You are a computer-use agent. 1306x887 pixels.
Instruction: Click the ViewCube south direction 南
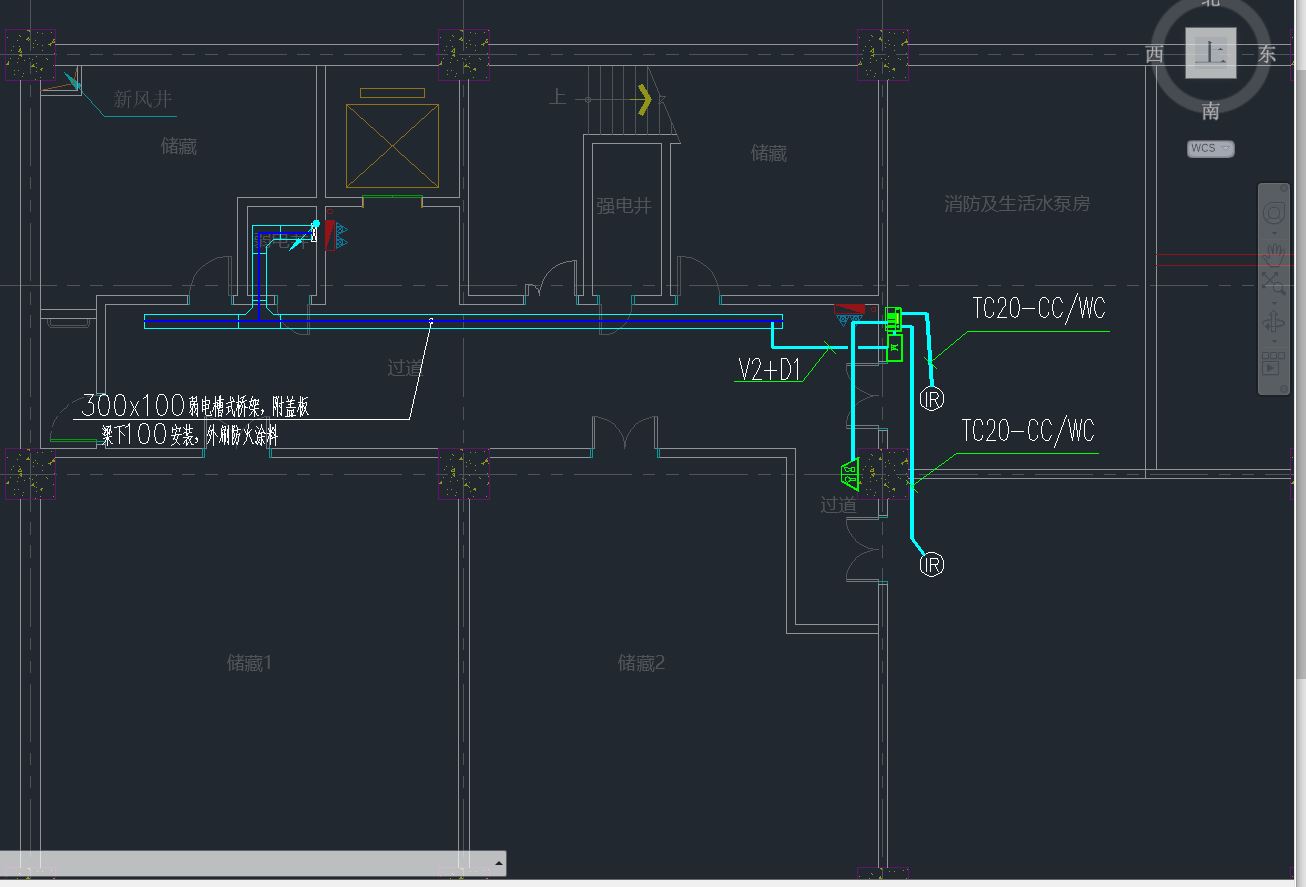[x=1211, y=111]
